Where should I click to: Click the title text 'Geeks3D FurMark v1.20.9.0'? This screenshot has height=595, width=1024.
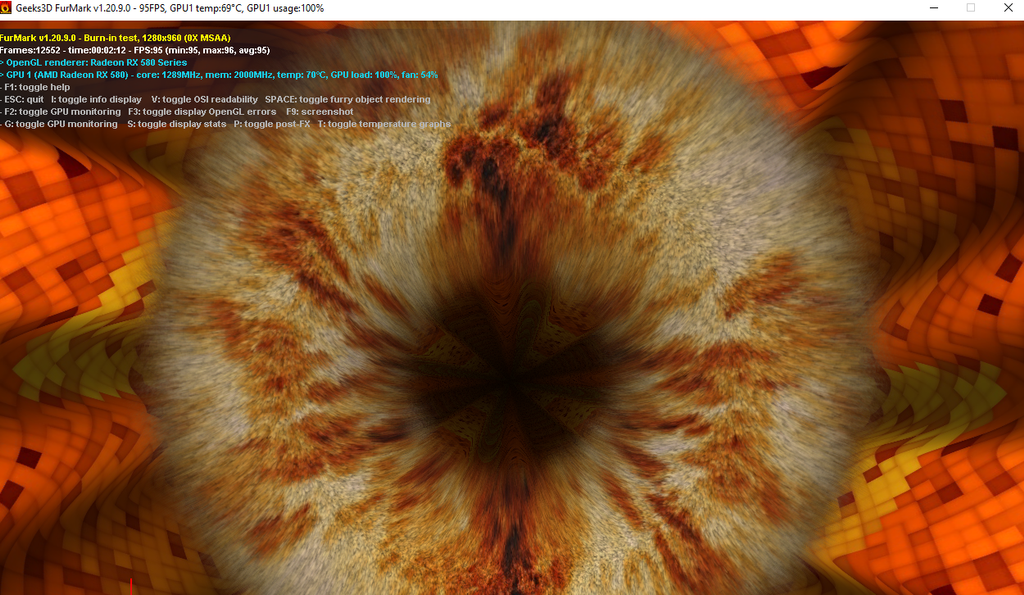pos(76,8)
